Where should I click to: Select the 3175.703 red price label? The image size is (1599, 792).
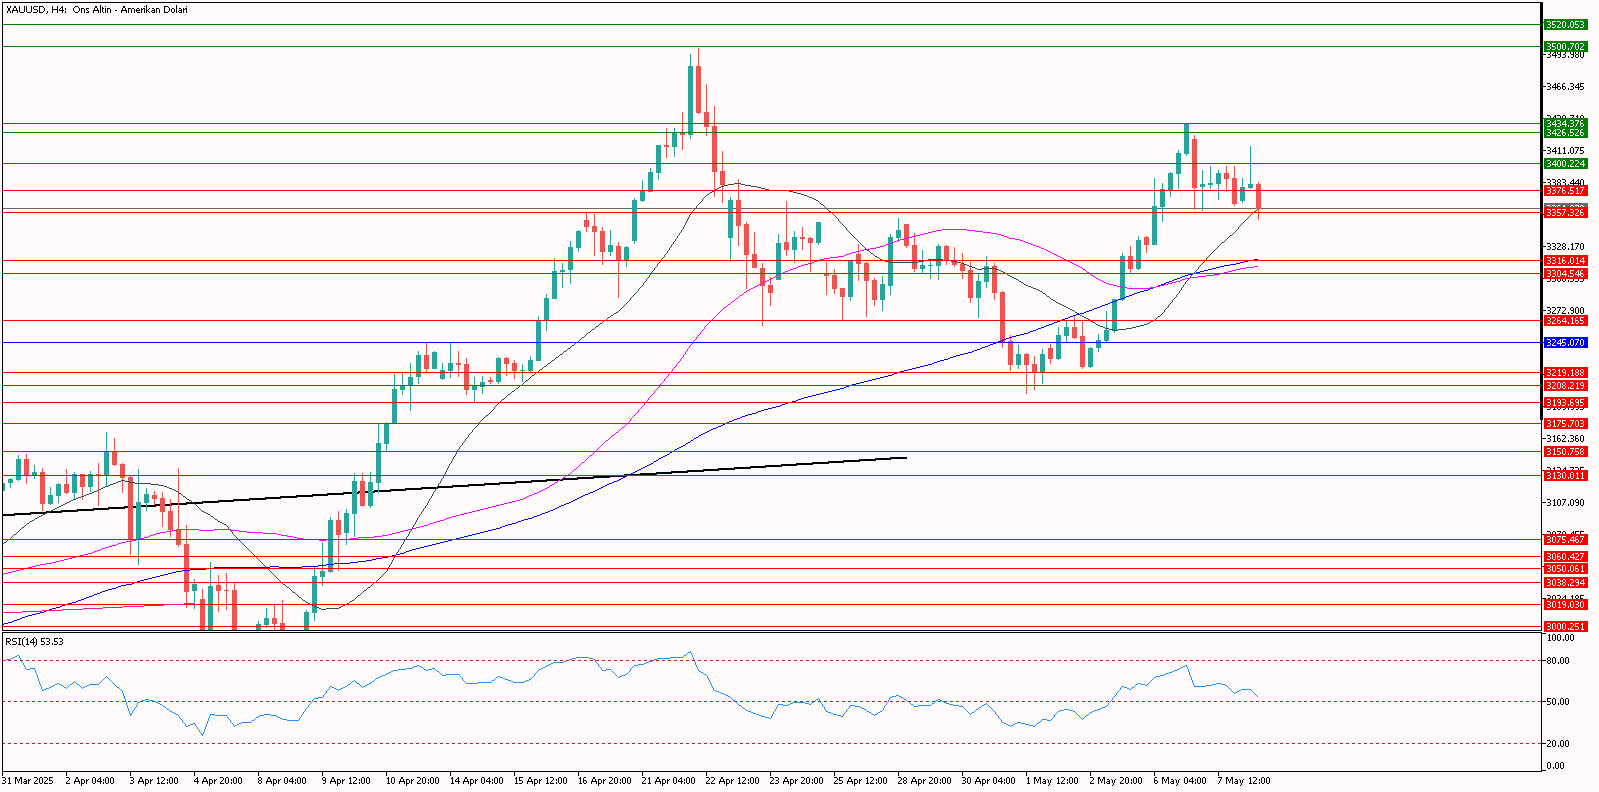[x=1565, y=423]
